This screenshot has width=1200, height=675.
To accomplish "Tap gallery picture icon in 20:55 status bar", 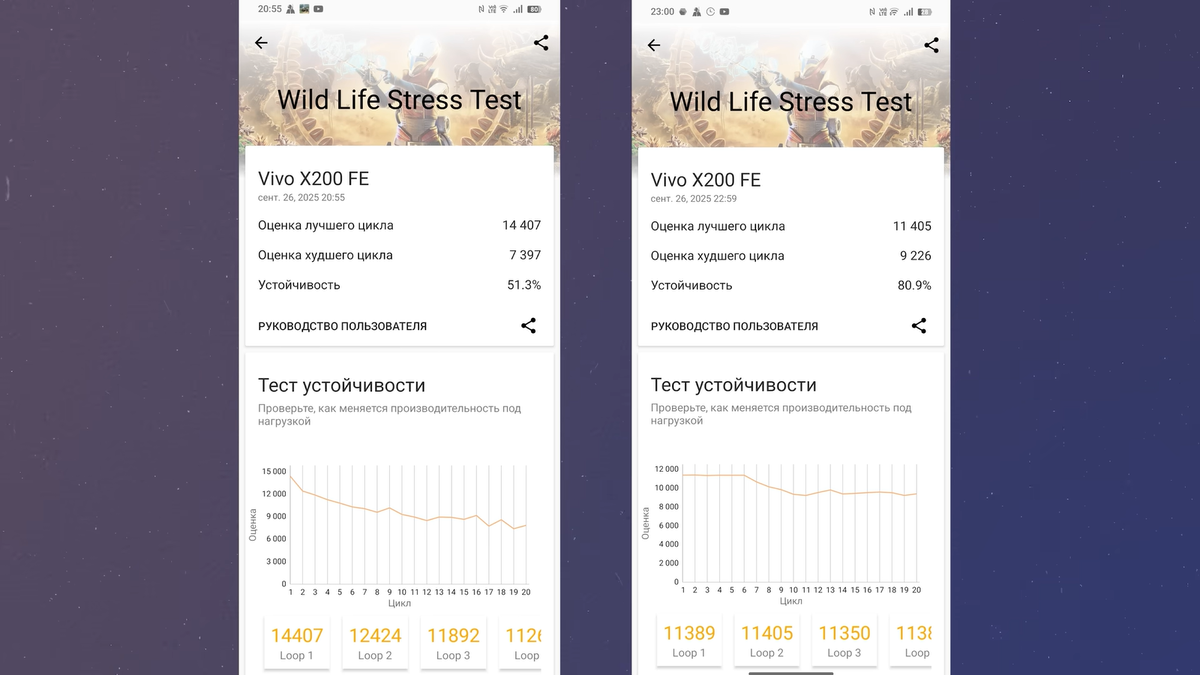I will point(304,9).
